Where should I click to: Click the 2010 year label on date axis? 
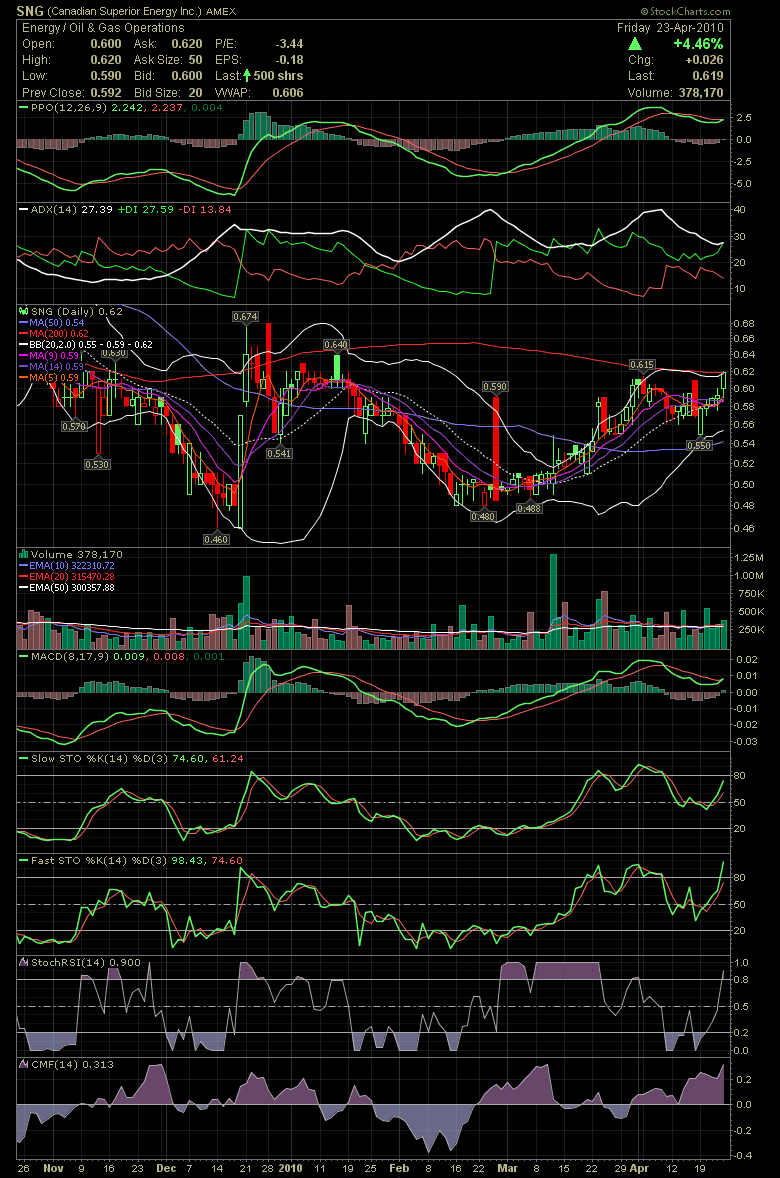(x=290, y=1167)
